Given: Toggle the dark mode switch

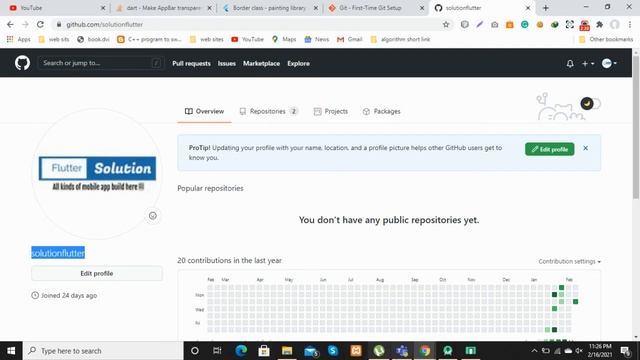Looking at the screenshot, I should pos(591,104).
